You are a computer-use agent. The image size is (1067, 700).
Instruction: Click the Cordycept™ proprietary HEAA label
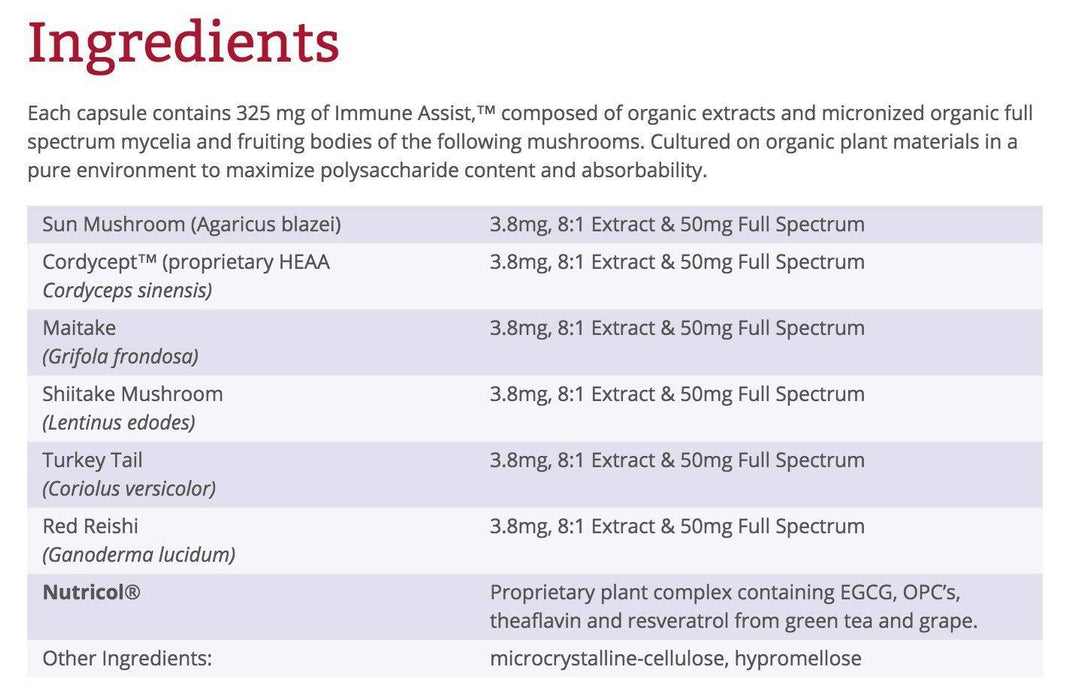coord(186,262)
